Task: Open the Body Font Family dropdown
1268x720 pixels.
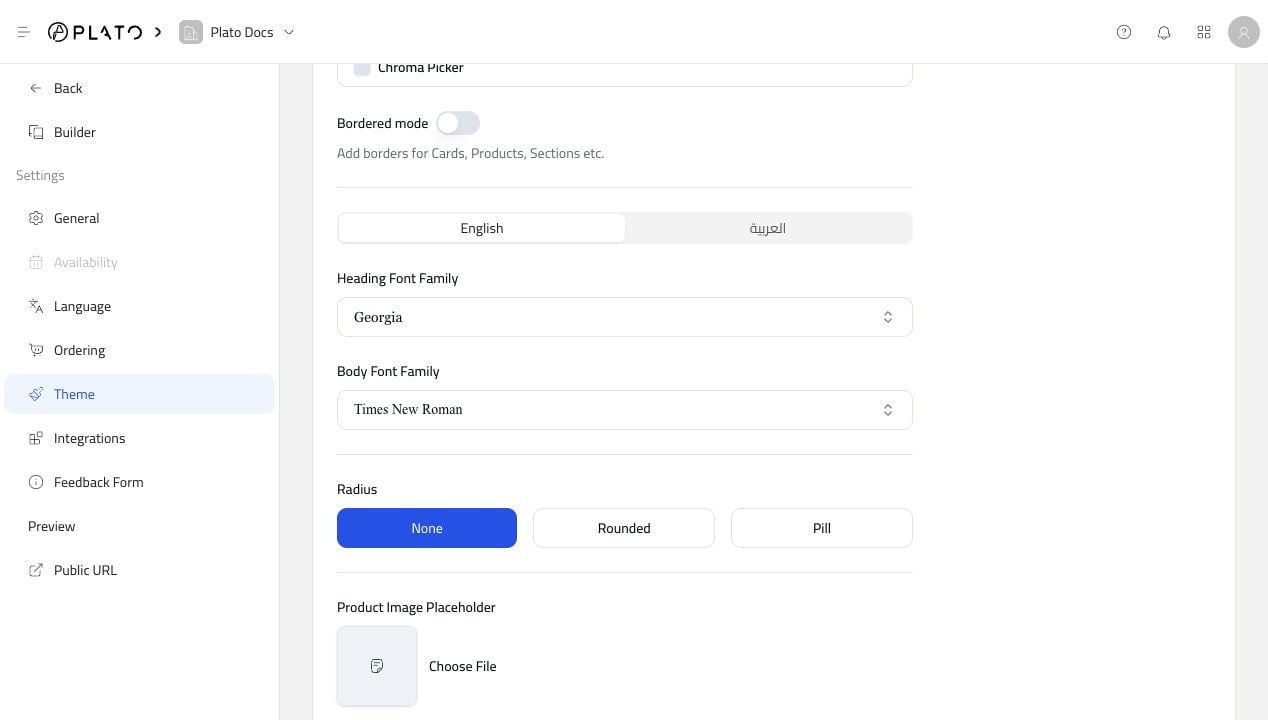Action: 625,410
